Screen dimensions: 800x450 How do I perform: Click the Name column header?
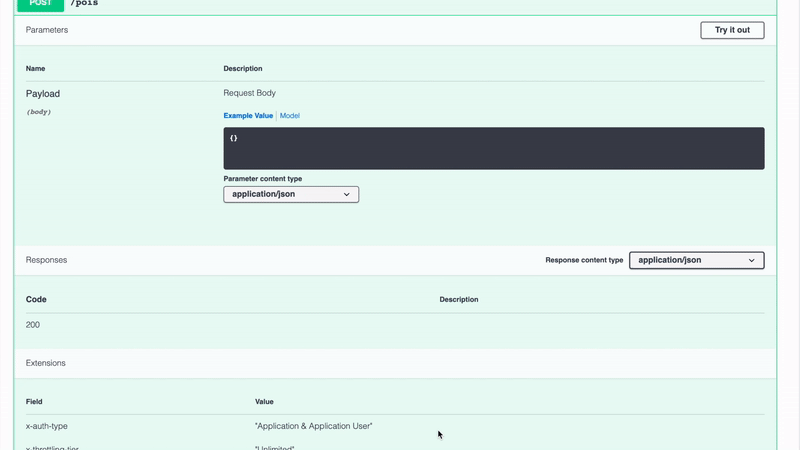[x=36, y=68]
